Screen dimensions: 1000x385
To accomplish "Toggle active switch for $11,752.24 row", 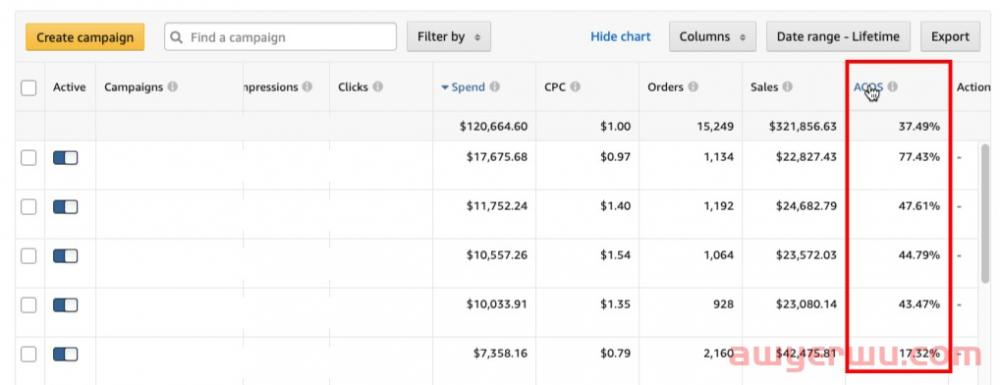I will click(65, 207).
